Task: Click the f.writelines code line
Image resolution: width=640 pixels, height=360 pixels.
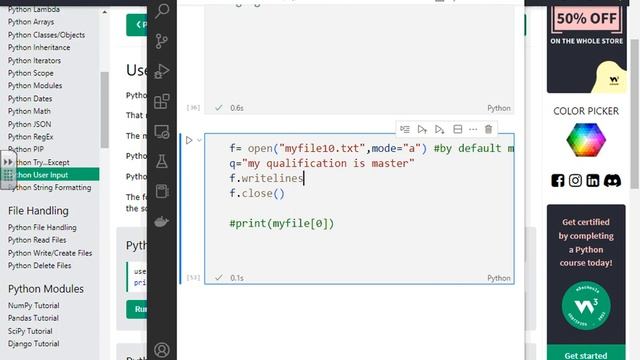Action: point(267,178)
